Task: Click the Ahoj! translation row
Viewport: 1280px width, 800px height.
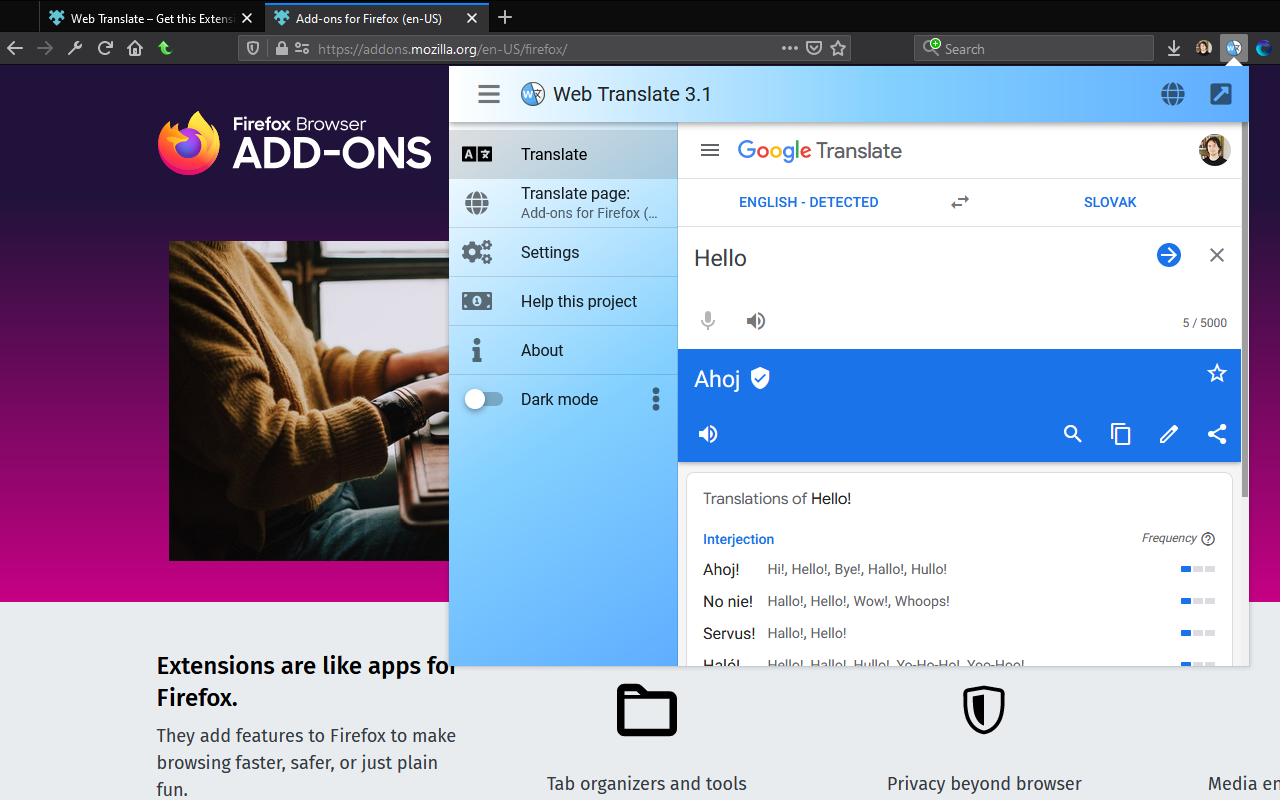Action: coord(959,569)
